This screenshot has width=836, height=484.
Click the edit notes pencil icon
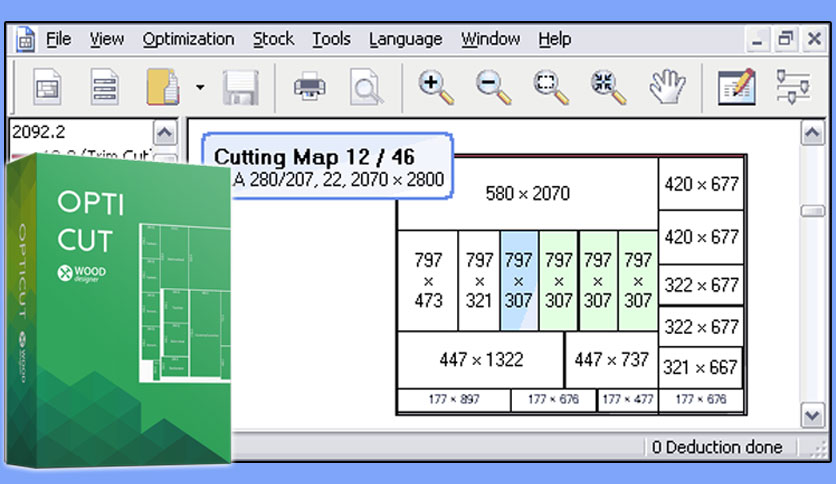(737, 87)
